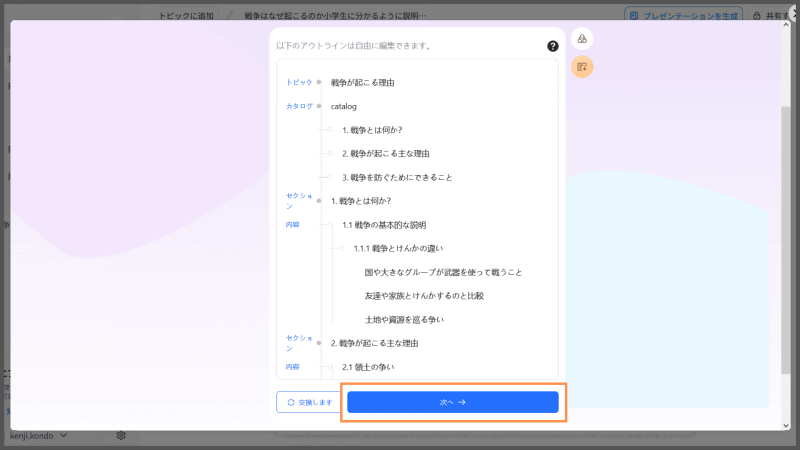Open the kenji.kondo account dropdown
The height and width of the screenshot is (450, 800).
[x=38, y=436]
